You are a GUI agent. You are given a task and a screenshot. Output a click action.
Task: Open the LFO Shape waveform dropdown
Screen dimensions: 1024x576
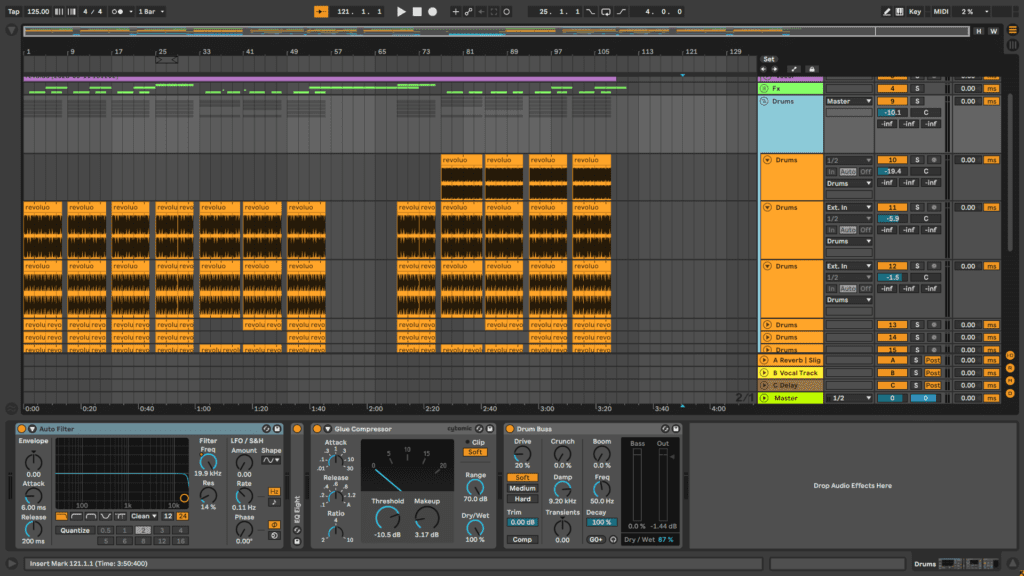pyautogui.click(x=271, y=460)
